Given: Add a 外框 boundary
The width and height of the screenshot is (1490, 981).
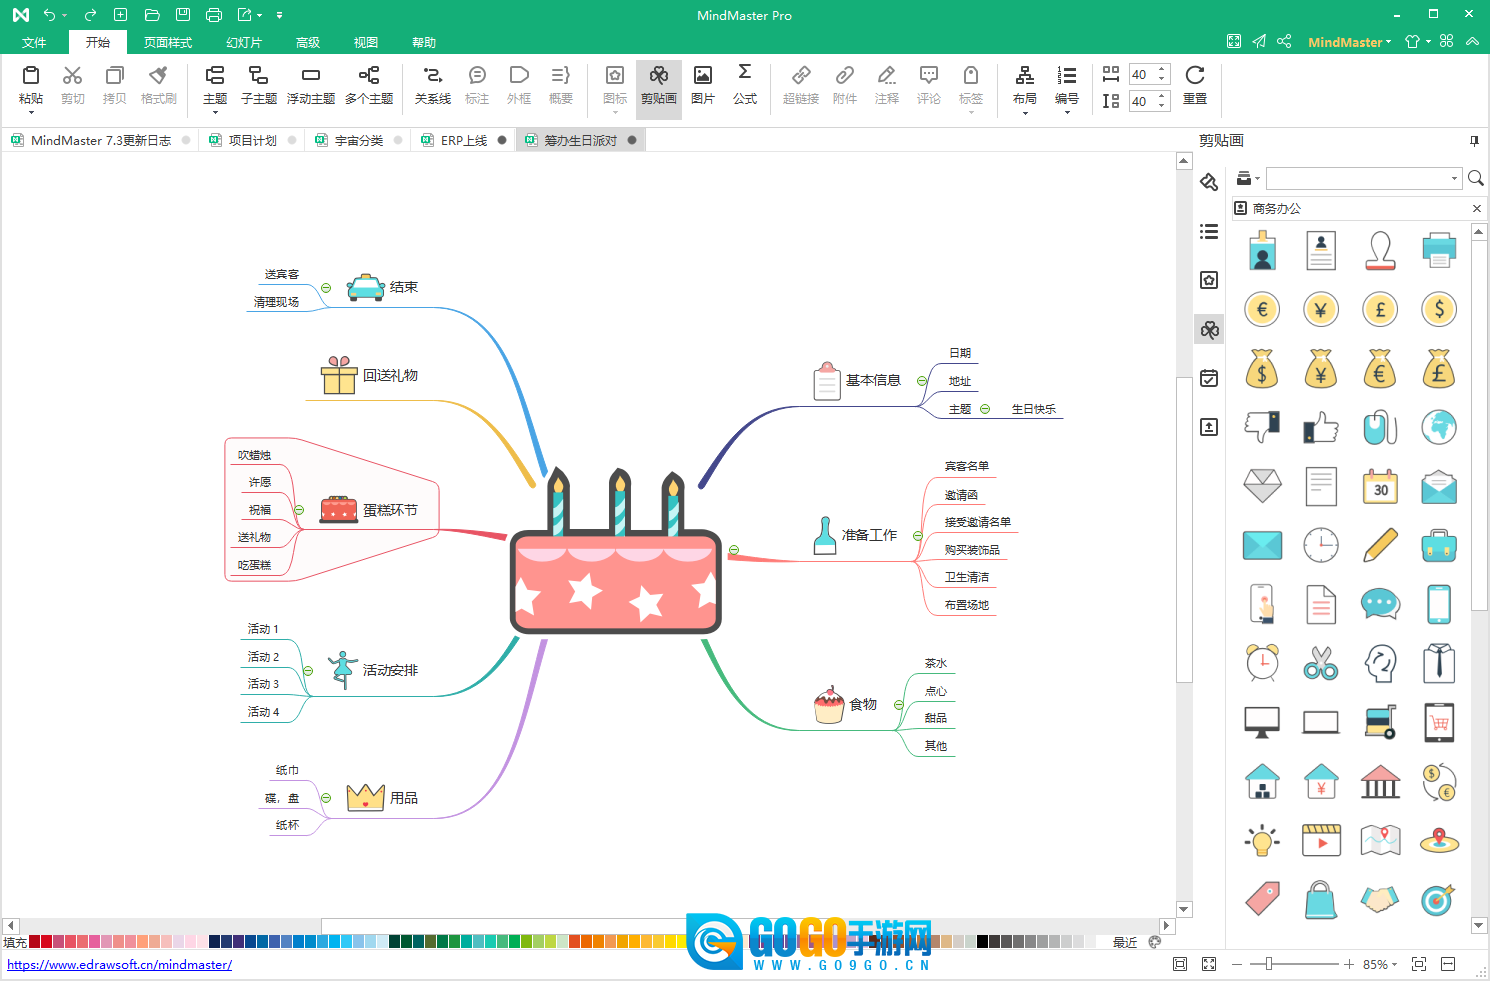Looking at the screenshot, I should (x=519, y=86).
